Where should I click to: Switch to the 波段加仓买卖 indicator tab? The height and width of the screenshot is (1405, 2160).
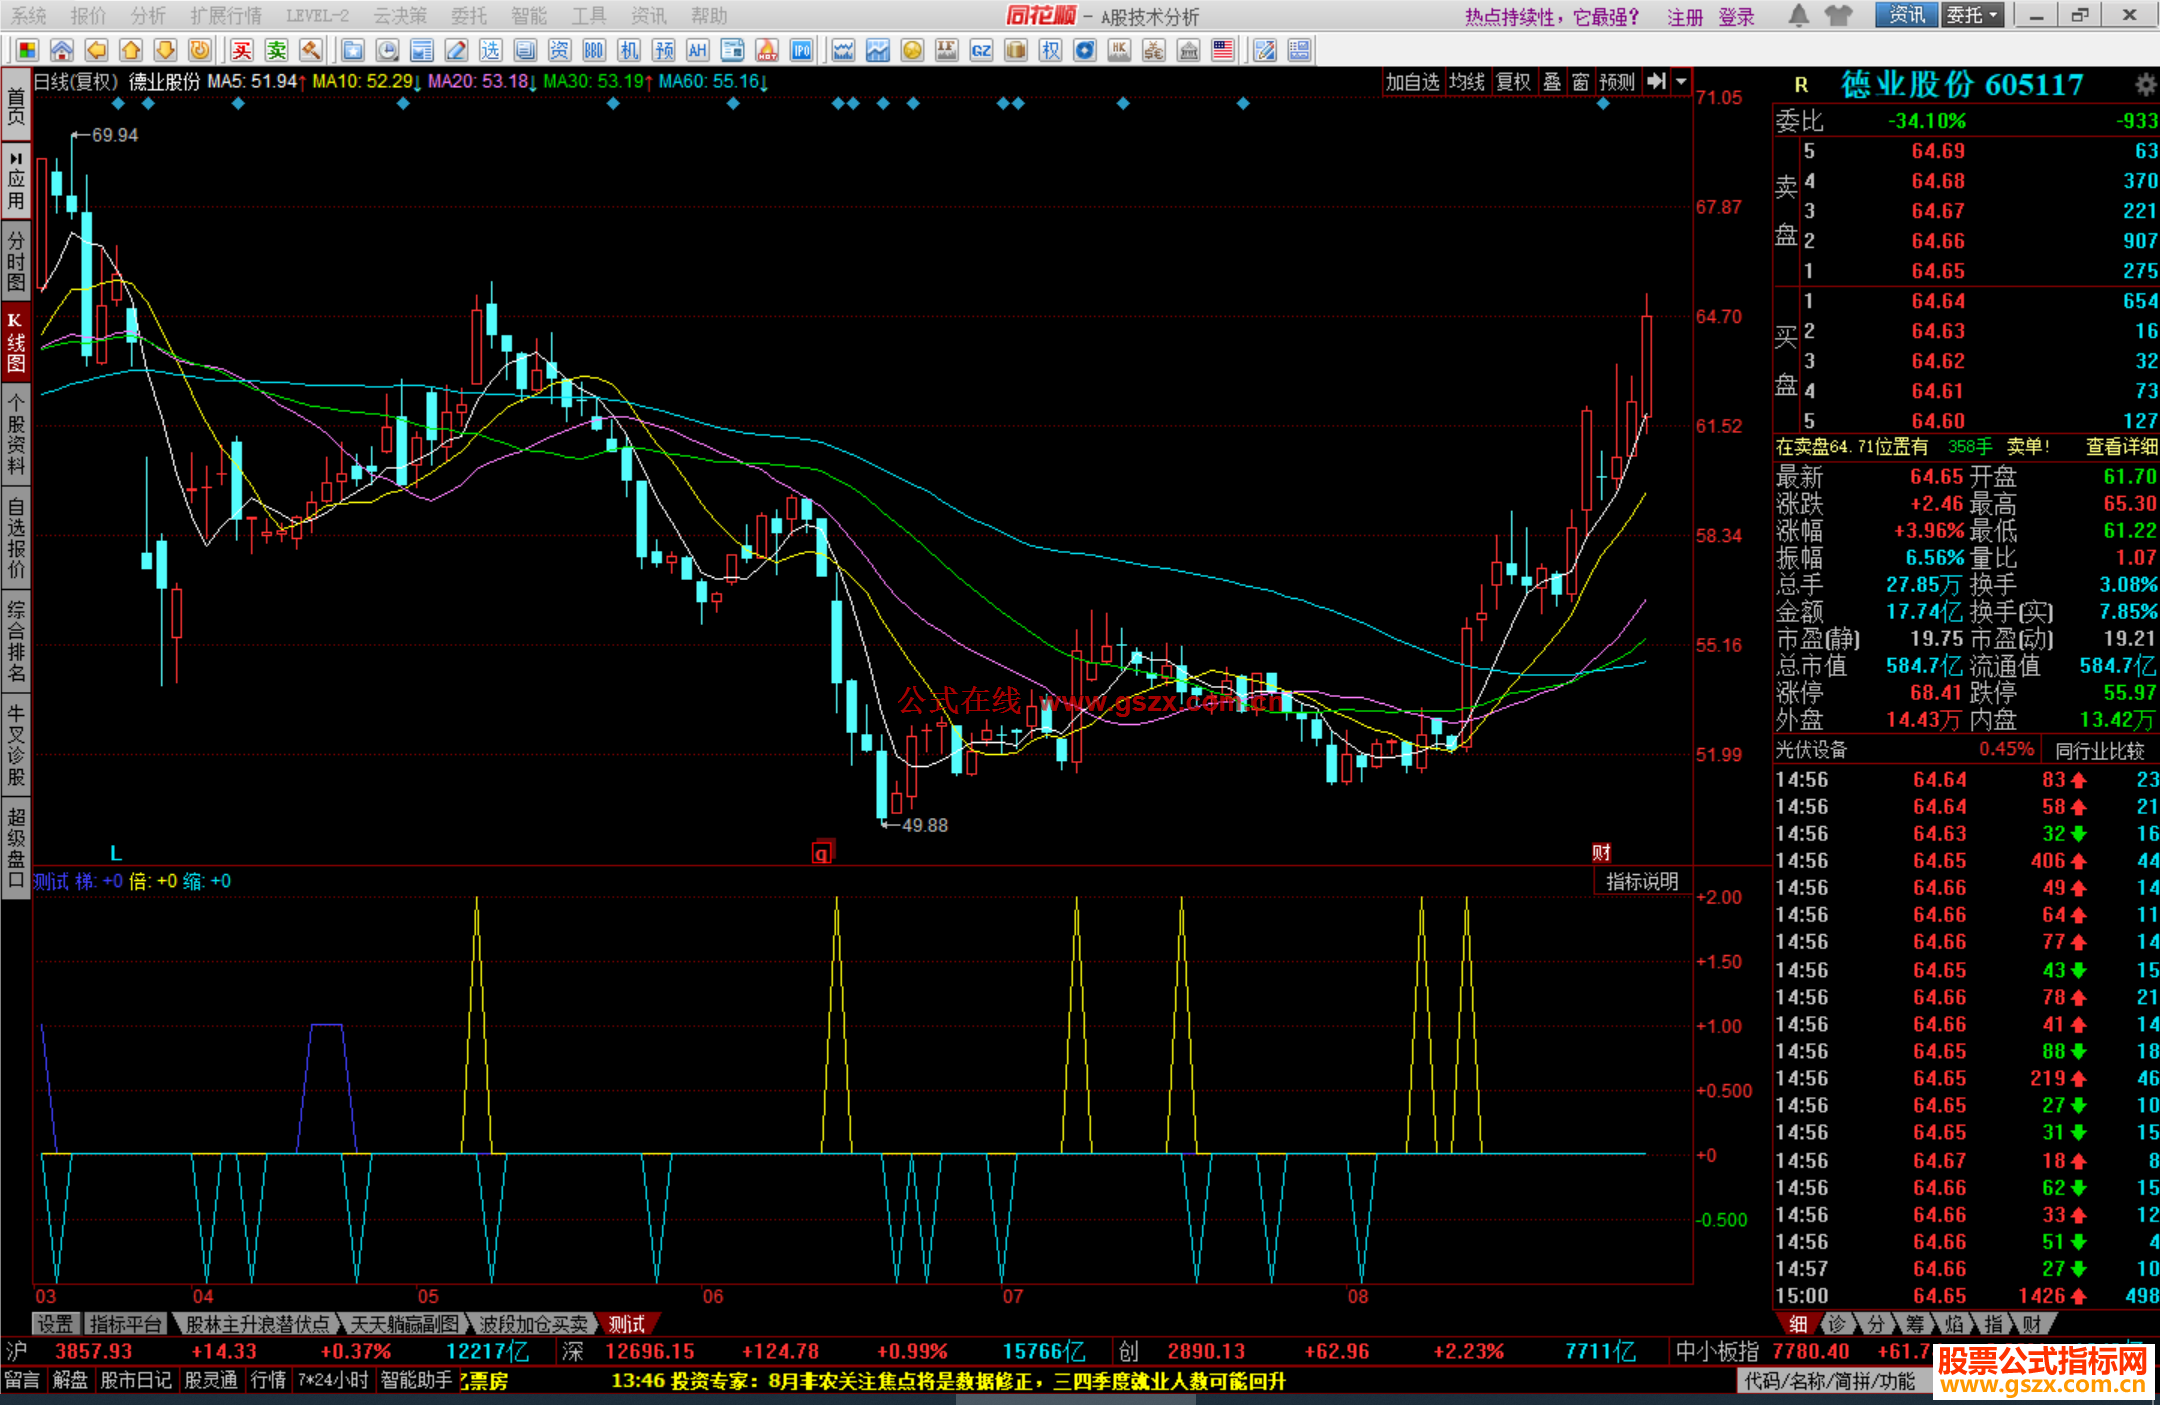click(x=533, y=1324)
